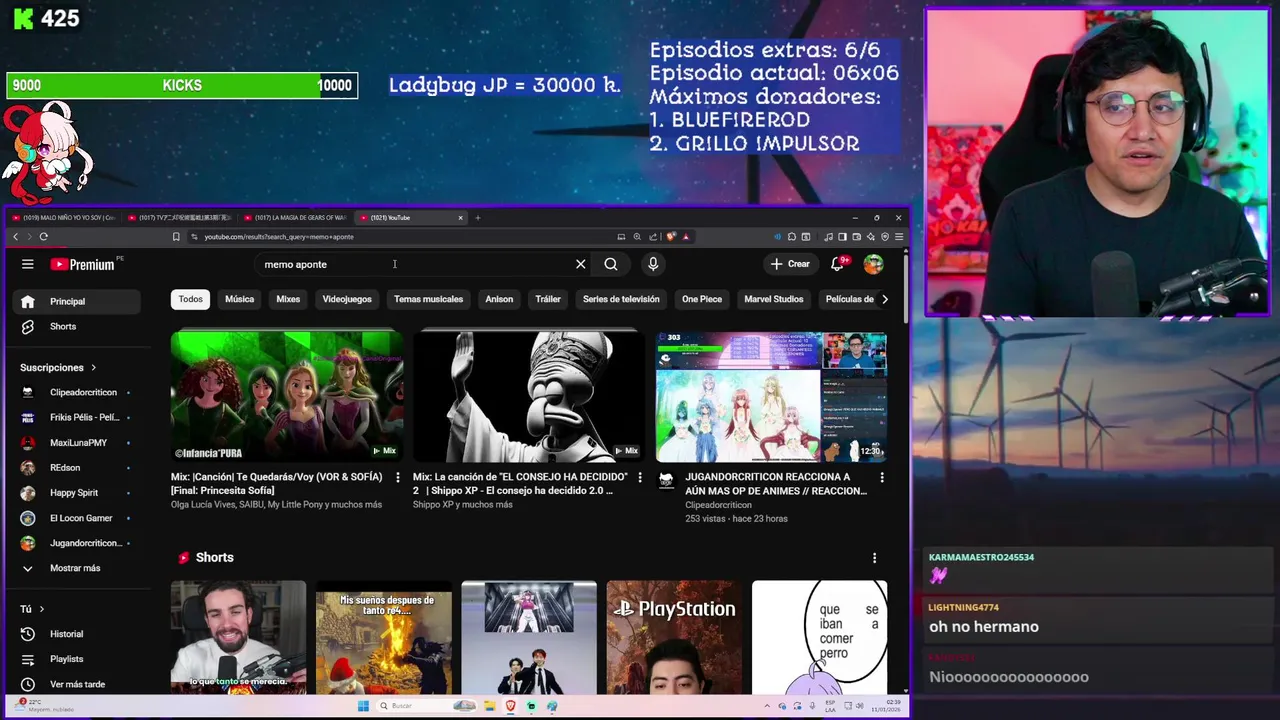Click address bar URL youtube.com/results
The image size is (1280, 720).
click(x=279, y=237)
